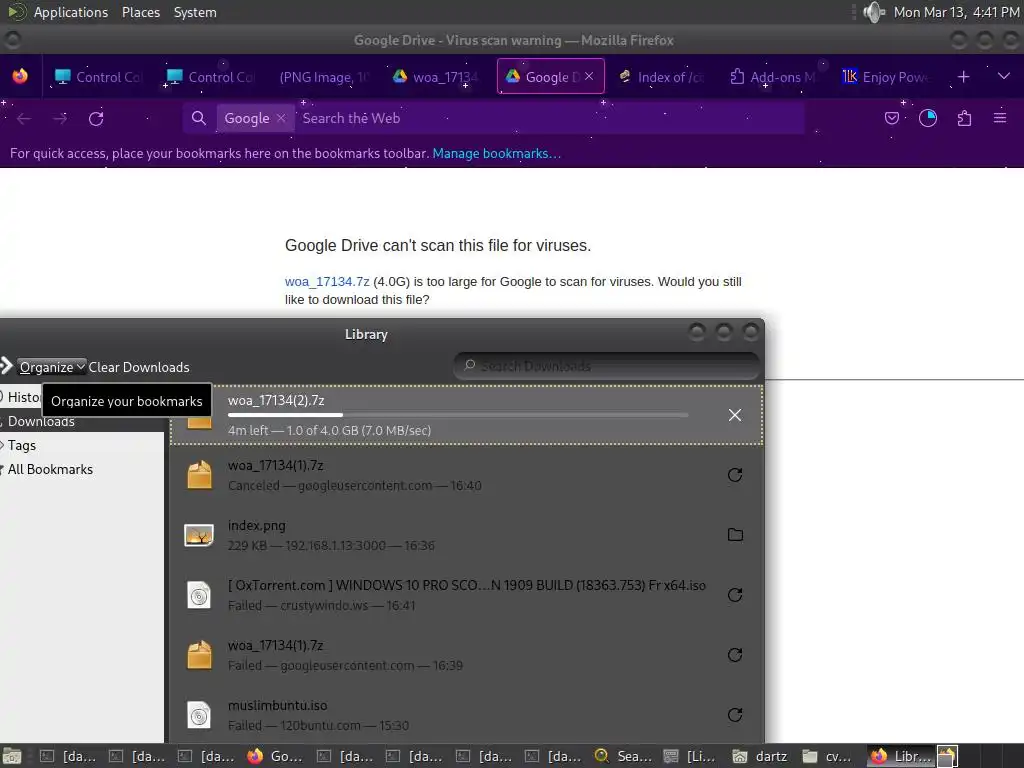Screen dimensions: 1024x768
Task: Click the Manage bookmarks link
Action: (x=496, y=153)
